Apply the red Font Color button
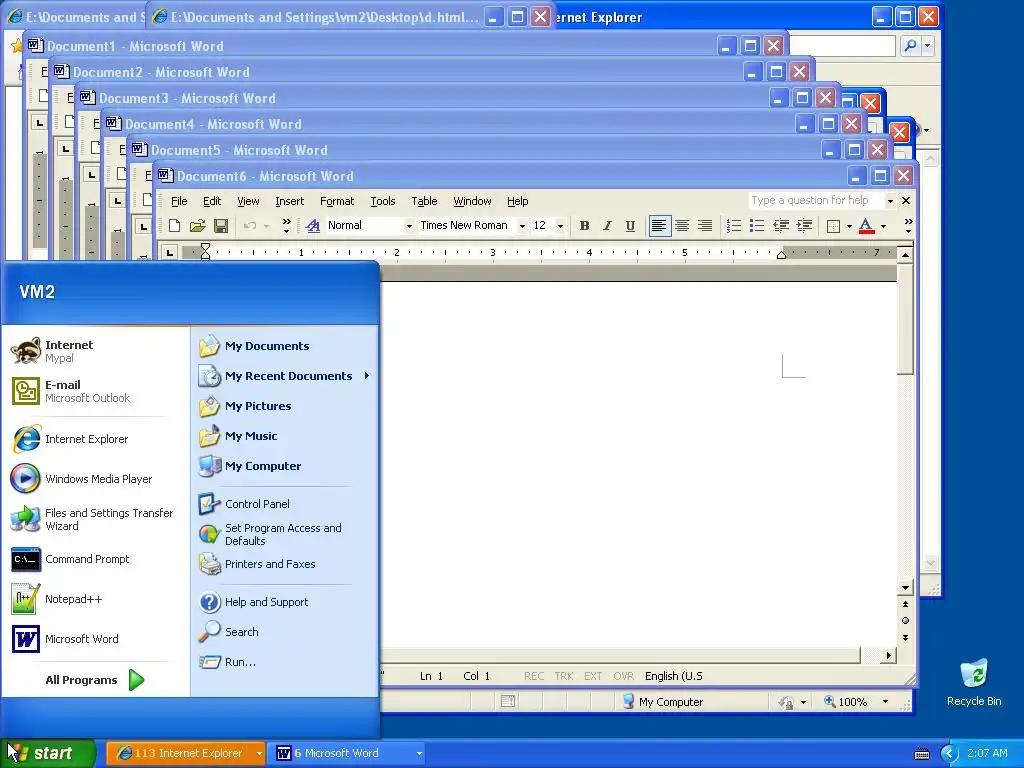 (x=866, y=226)
